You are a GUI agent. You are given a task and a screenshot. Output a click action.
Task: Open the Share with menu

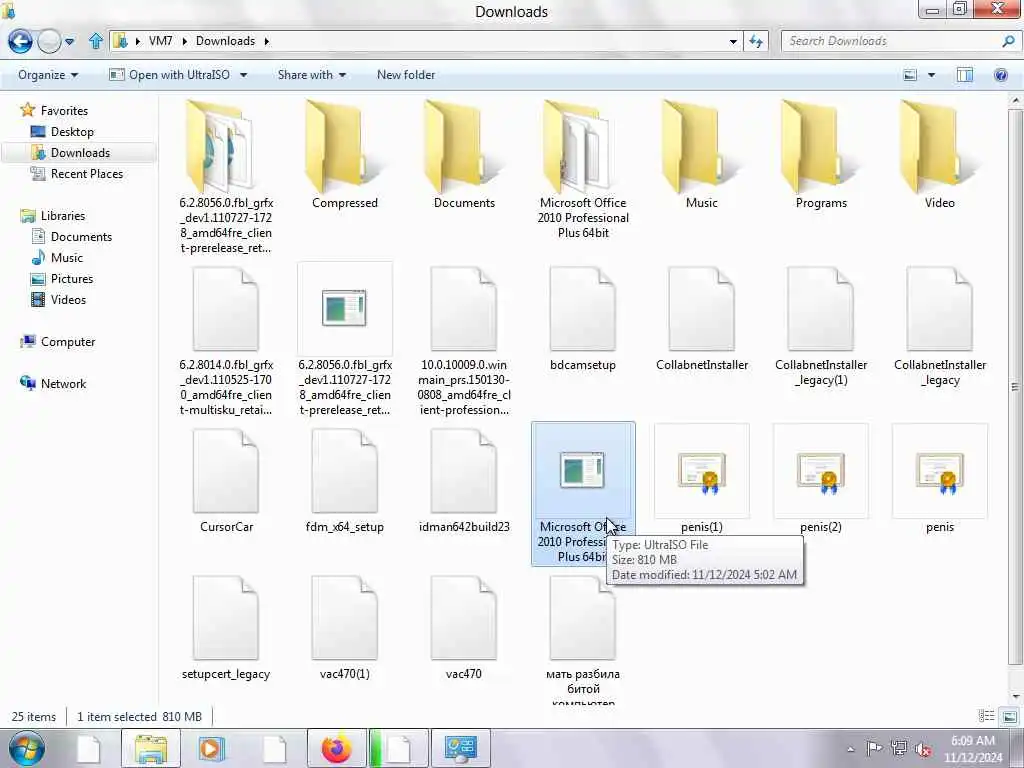click(x=312, y=75)
